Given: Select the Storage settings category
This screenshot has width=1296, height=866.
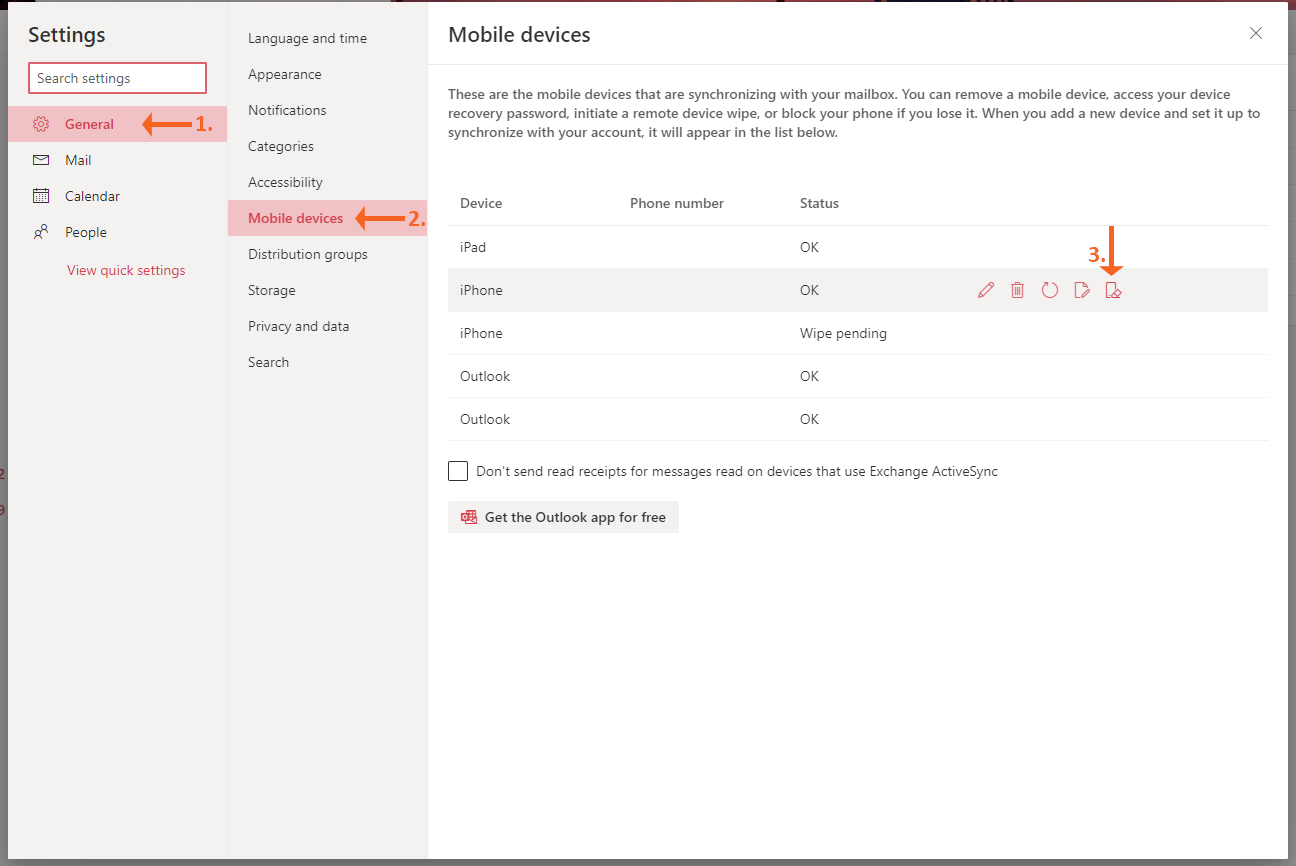Looking at the screenshot, I should tap(271, 290).
